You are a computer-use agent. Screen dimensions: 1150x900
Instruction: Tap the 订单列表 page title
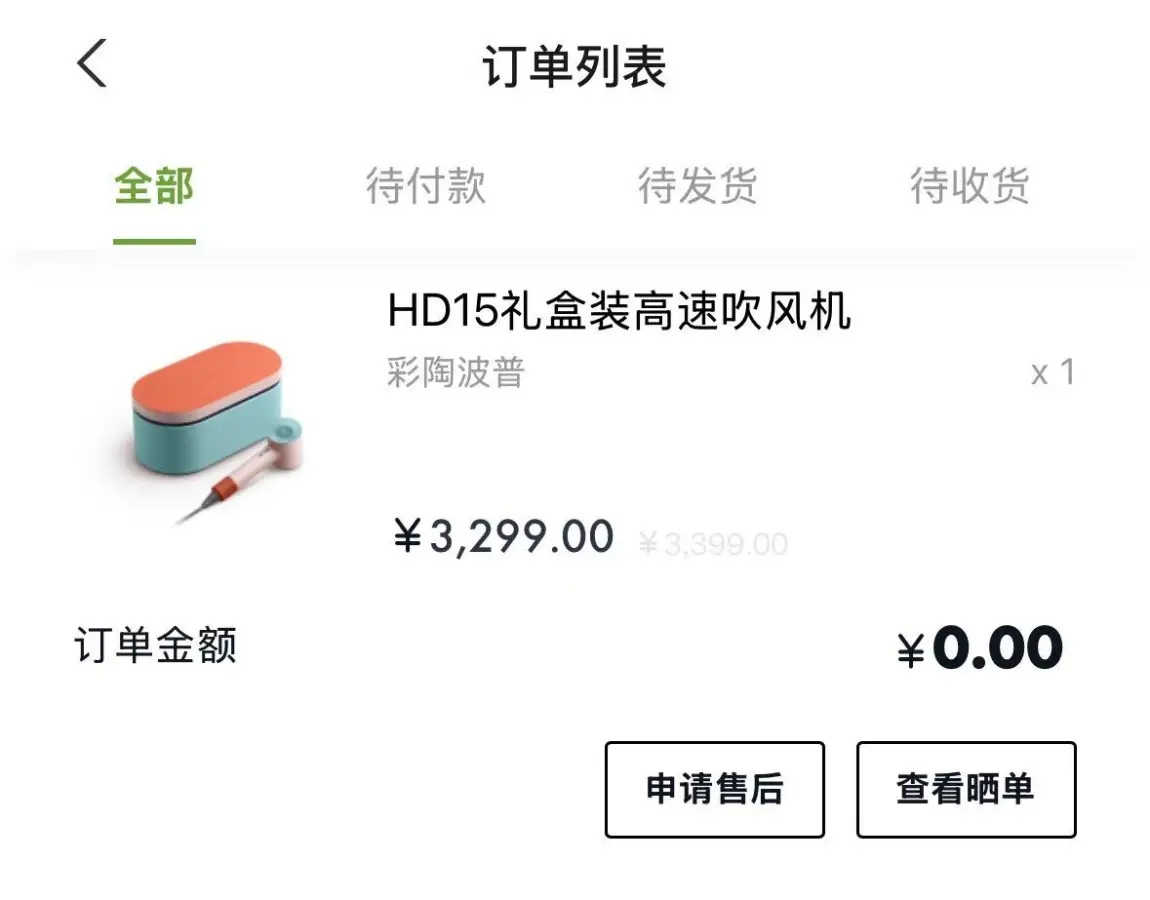(x=574, y=67)
